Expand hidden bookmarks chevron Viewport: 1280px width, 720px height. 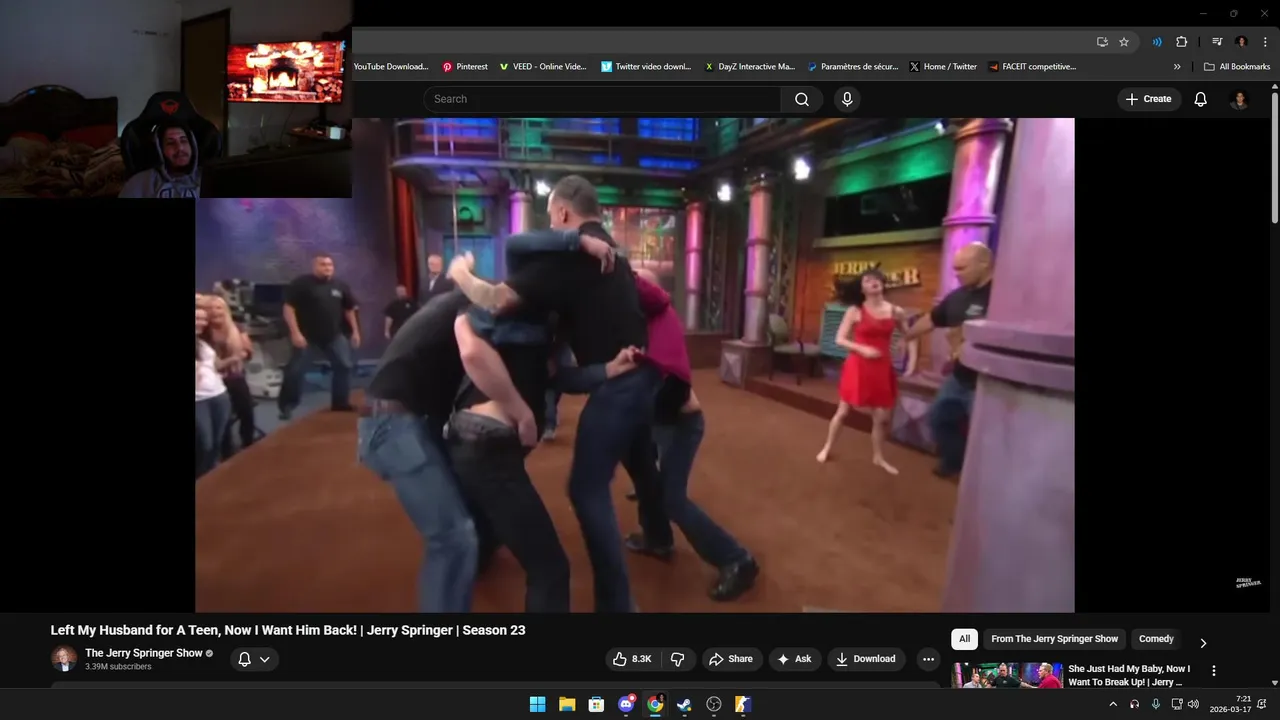[1177, 67]
